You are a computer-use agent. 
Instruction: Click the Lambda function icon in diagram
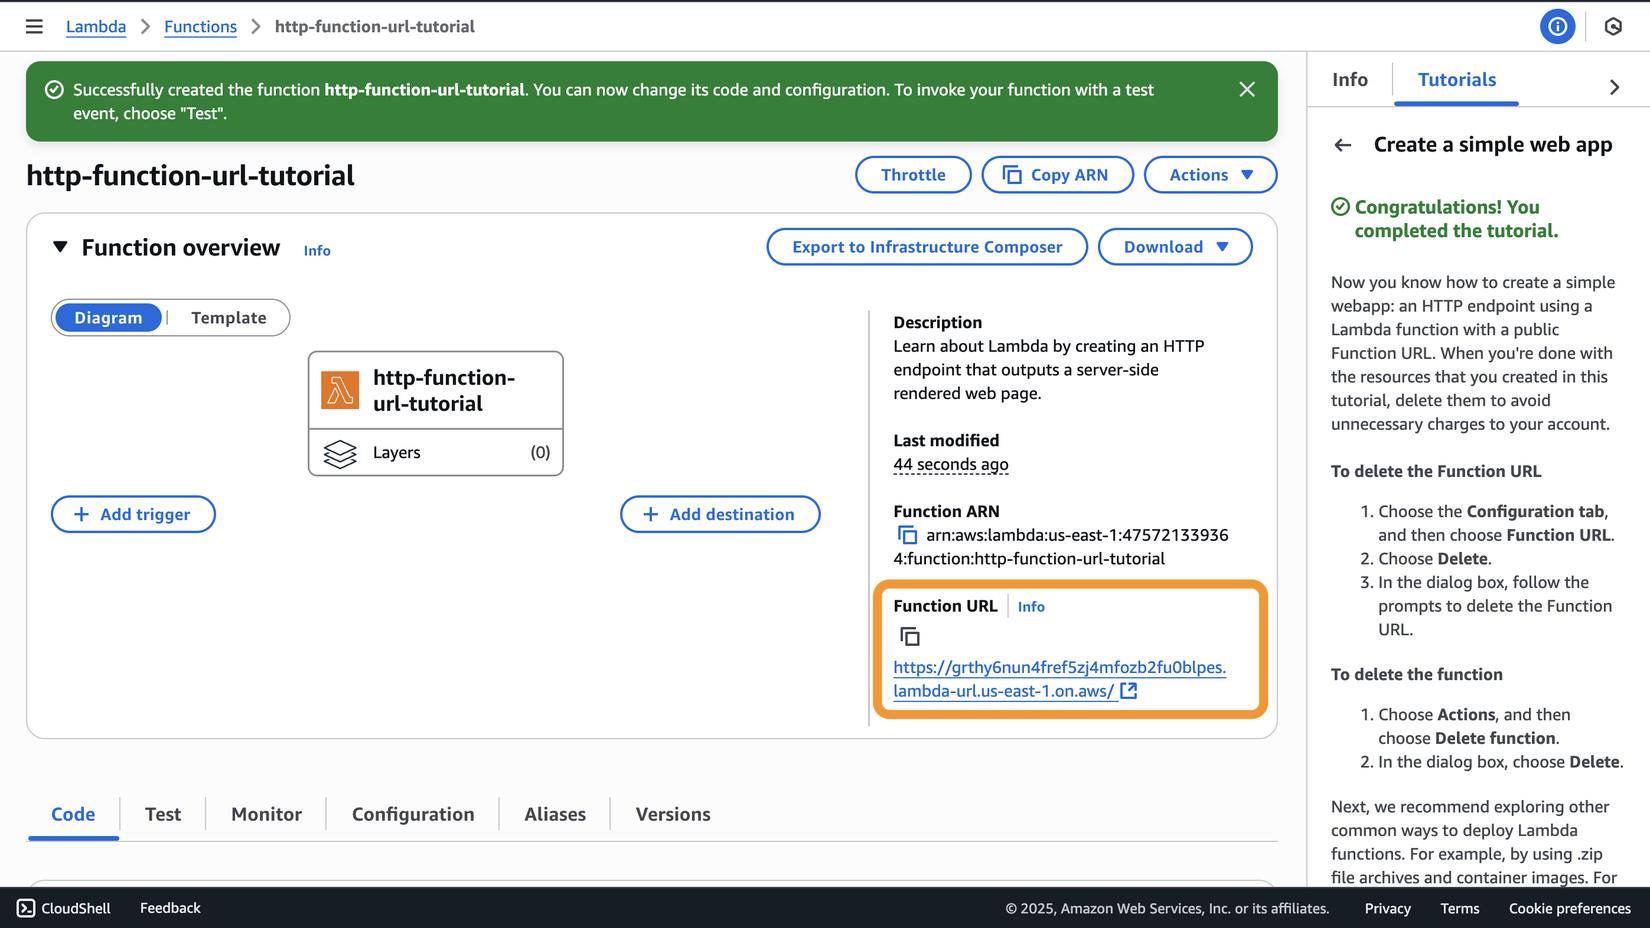click(340, 390)
